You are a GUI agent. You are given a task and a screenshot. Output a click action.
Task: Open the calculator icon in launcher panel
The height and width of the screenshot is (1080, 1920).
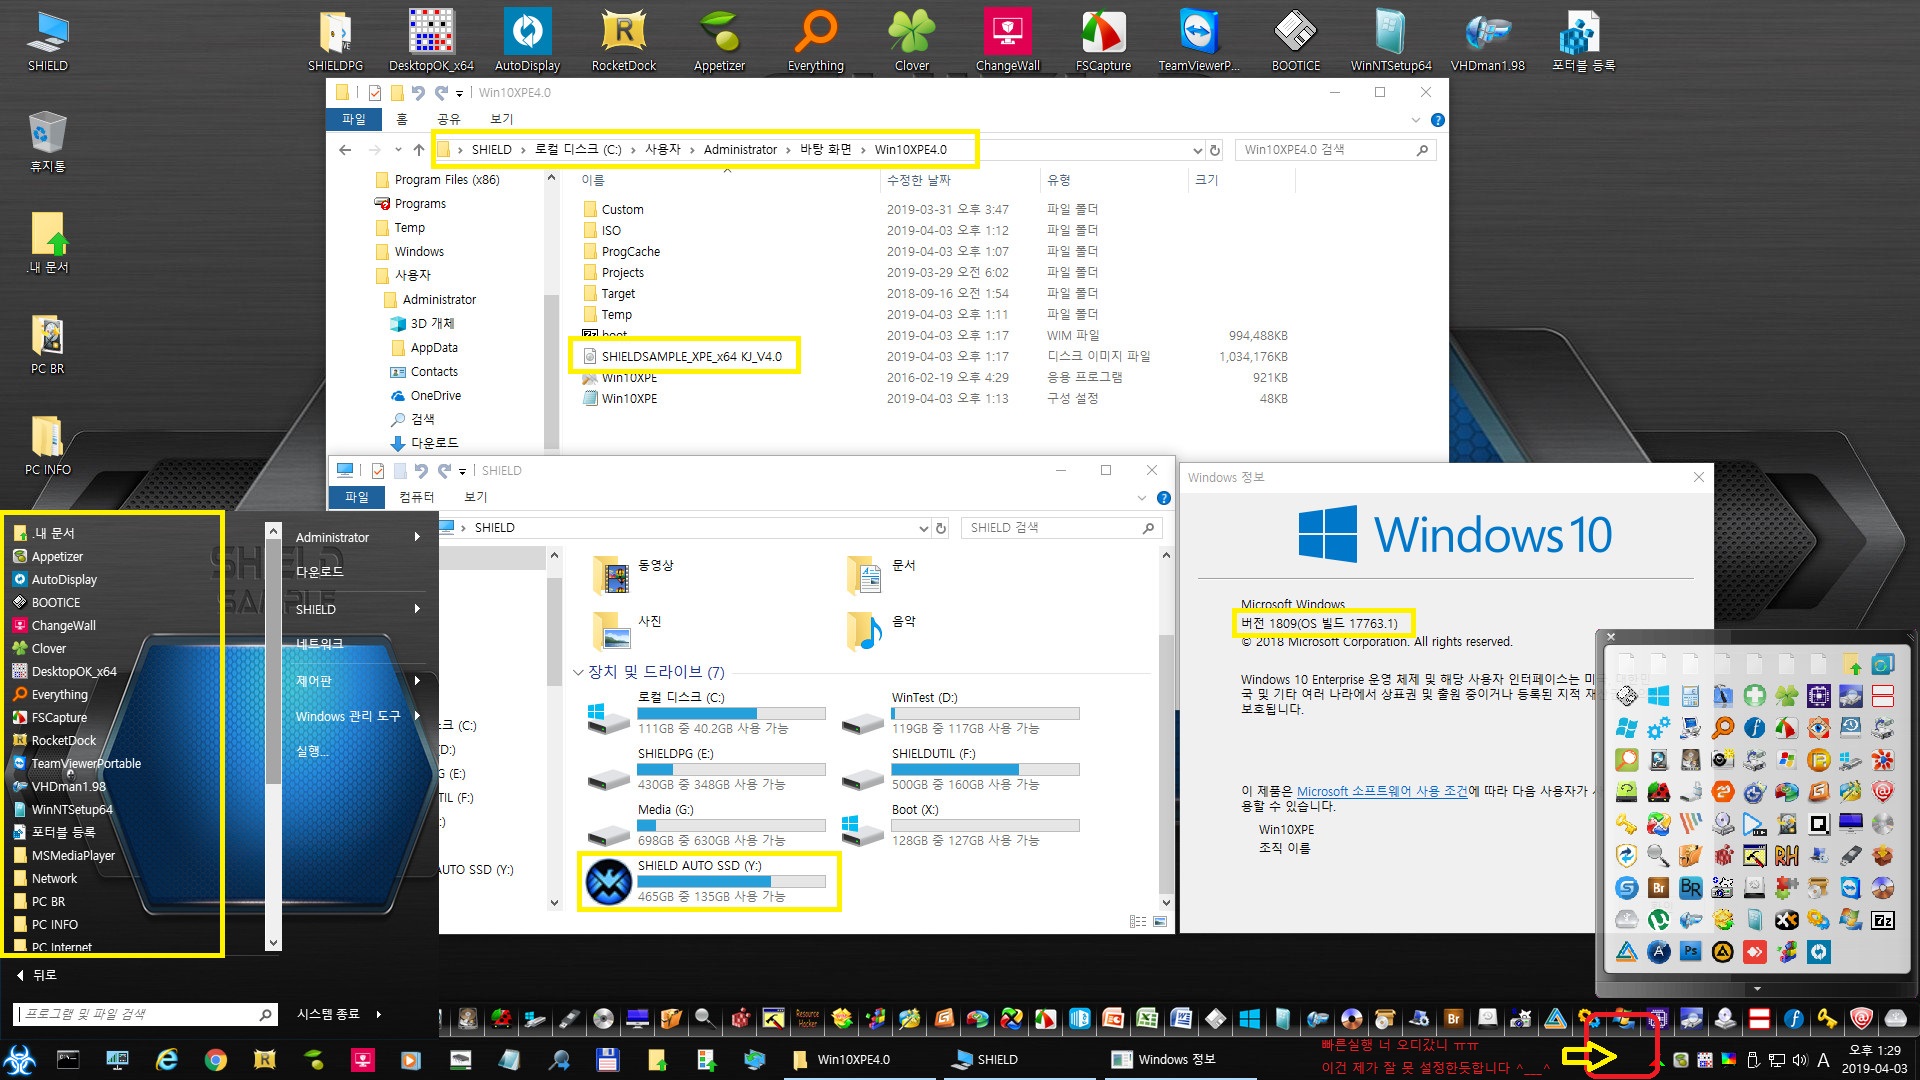tap(1691, 696)
